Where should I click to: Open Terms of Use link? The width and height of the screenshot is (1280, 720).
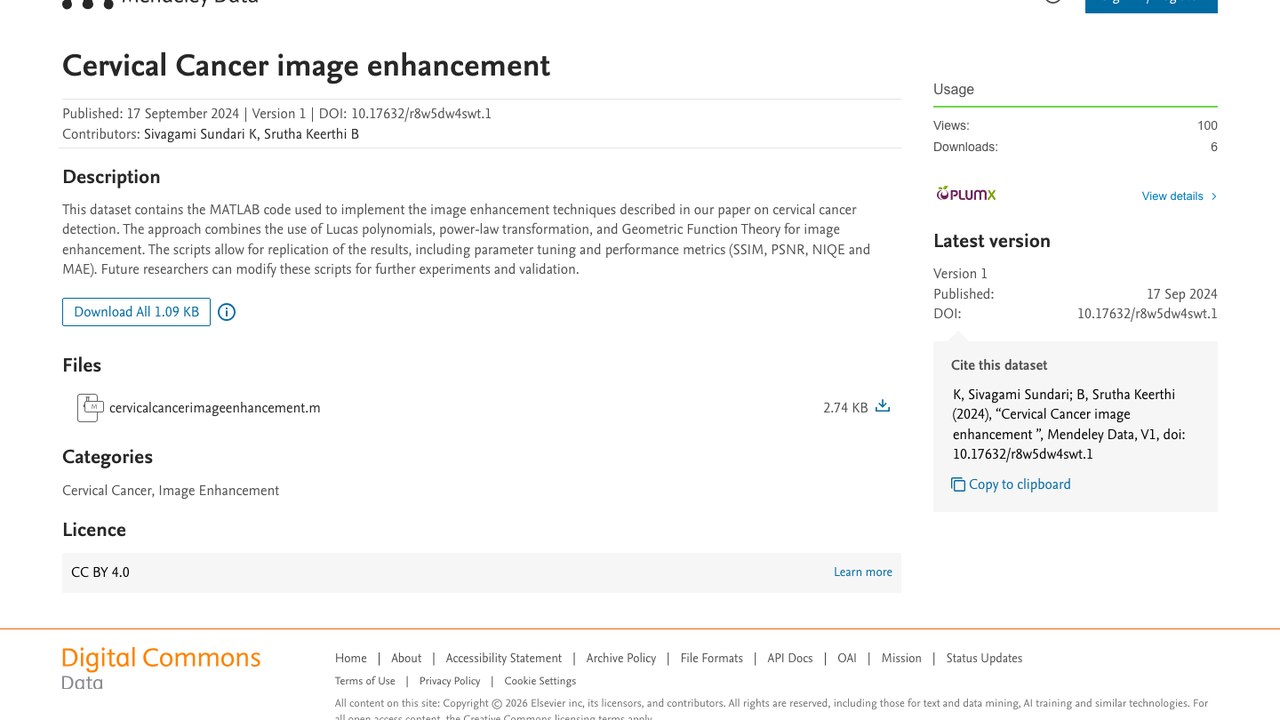[365, 681]
